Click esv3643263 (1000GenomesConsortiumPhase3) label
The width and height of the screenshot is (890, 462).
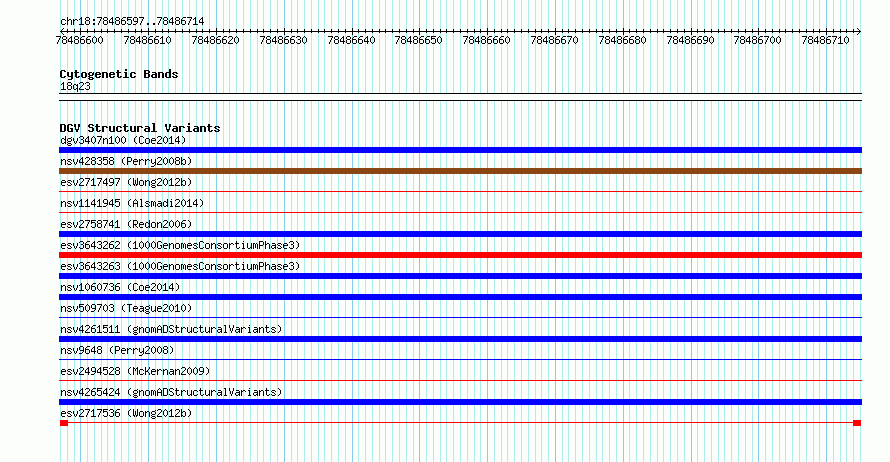click(x=180, y=266)
